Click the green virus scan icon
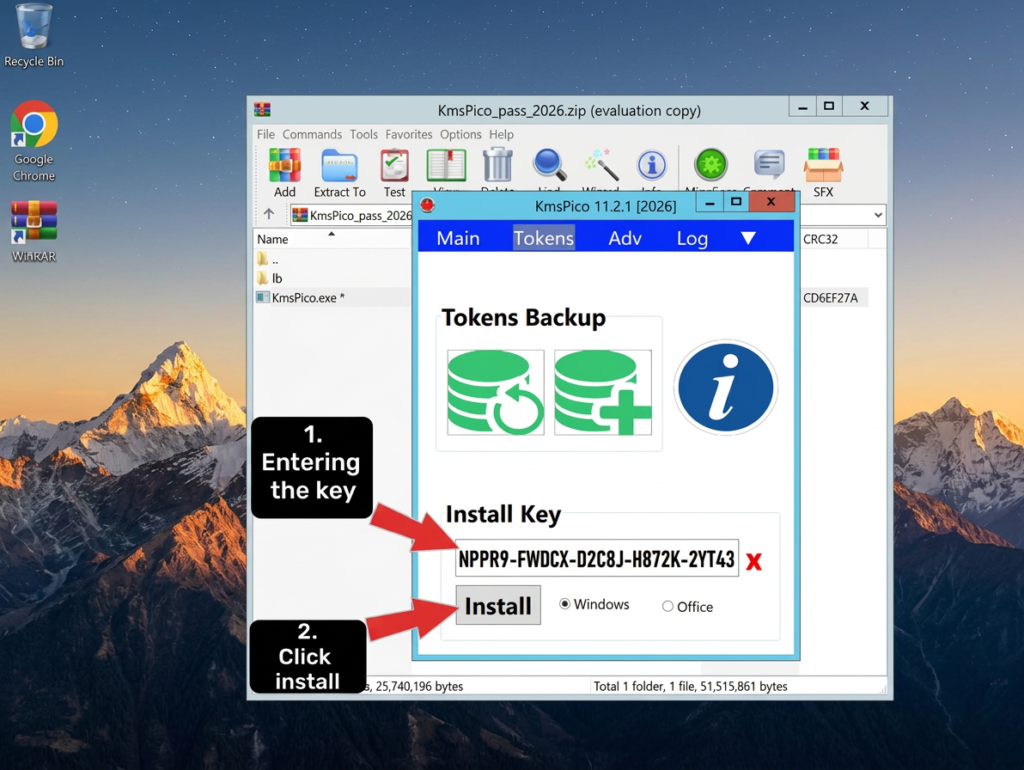This screenshot has width=1024, height=770. (x=711, y=167)
